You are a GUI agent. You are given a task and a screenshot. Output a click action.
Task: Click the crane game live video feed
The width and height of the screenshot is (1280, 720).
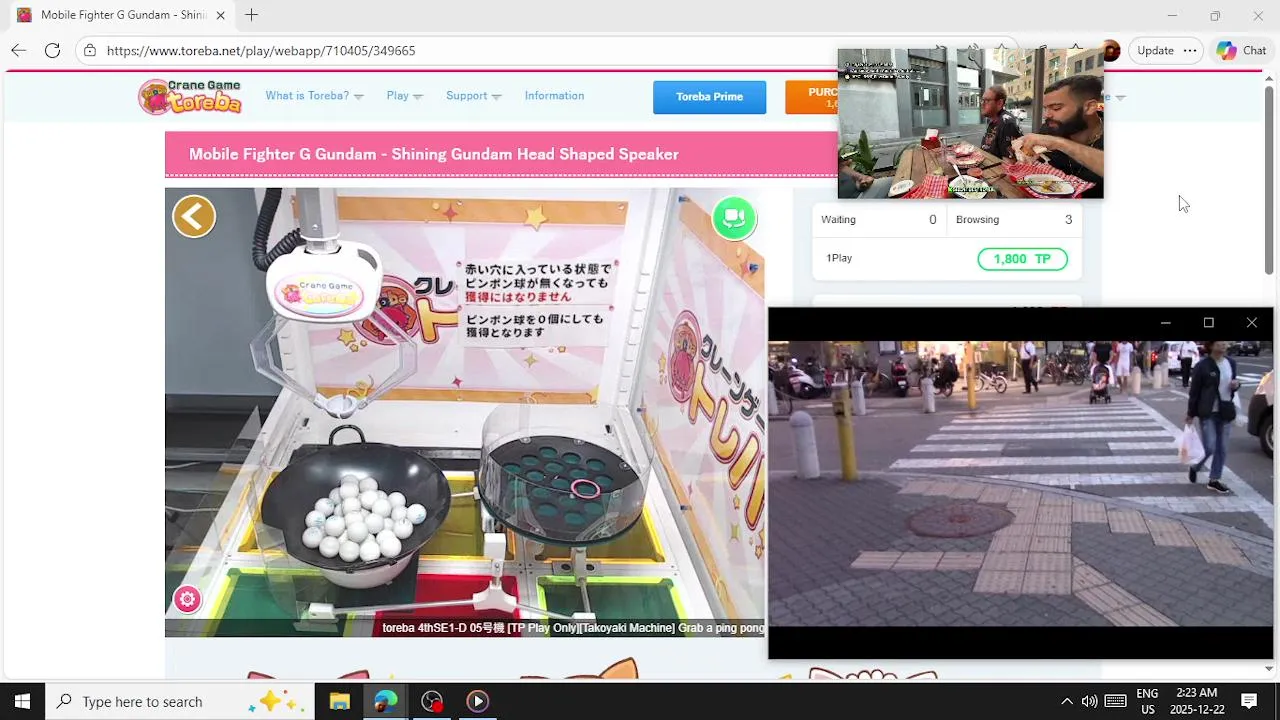(465, 412)
